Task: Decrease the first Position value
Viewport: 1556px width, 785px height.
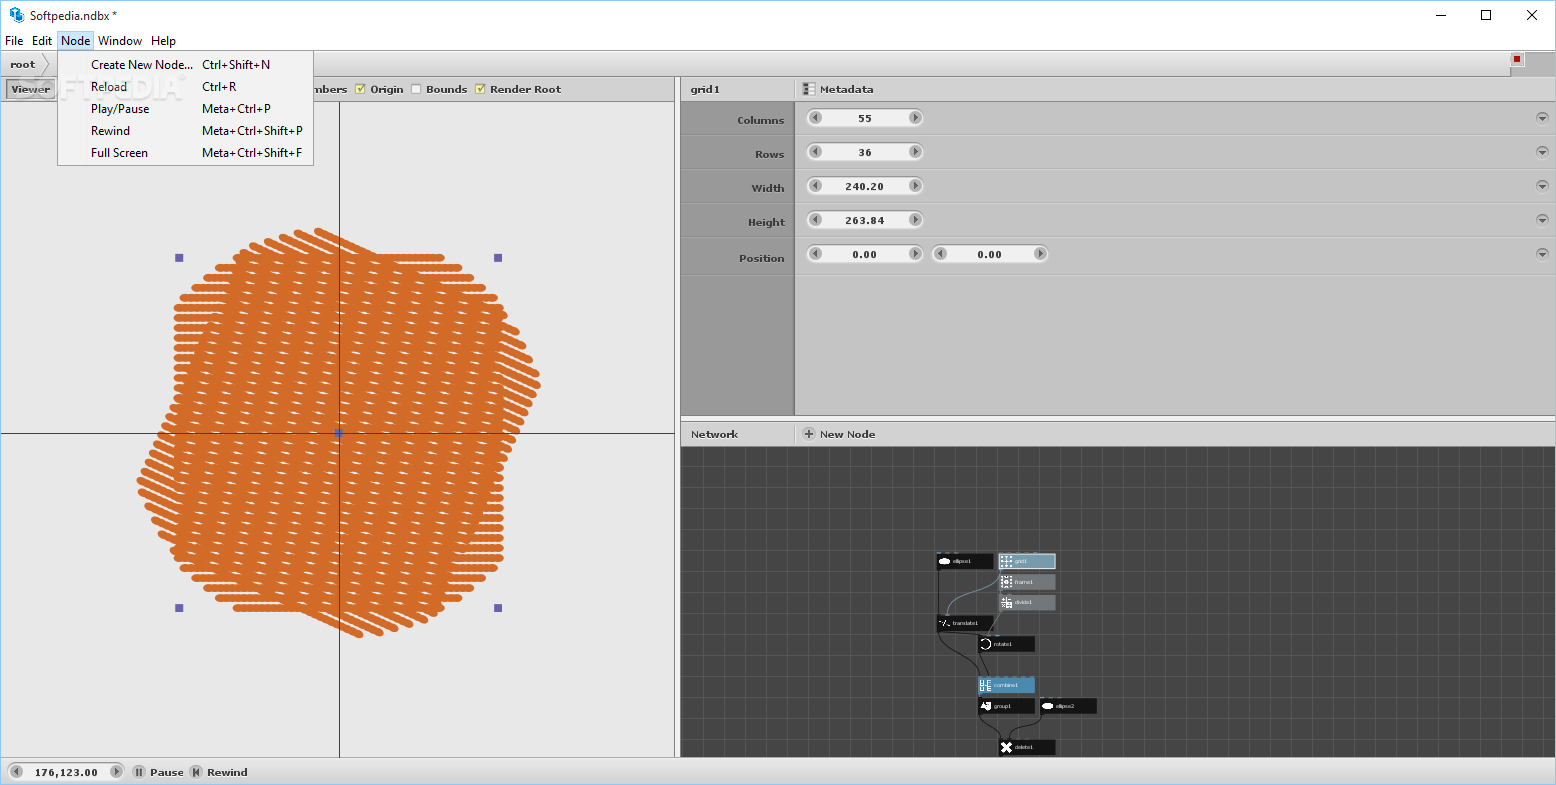Action: (x=815, y=254)
